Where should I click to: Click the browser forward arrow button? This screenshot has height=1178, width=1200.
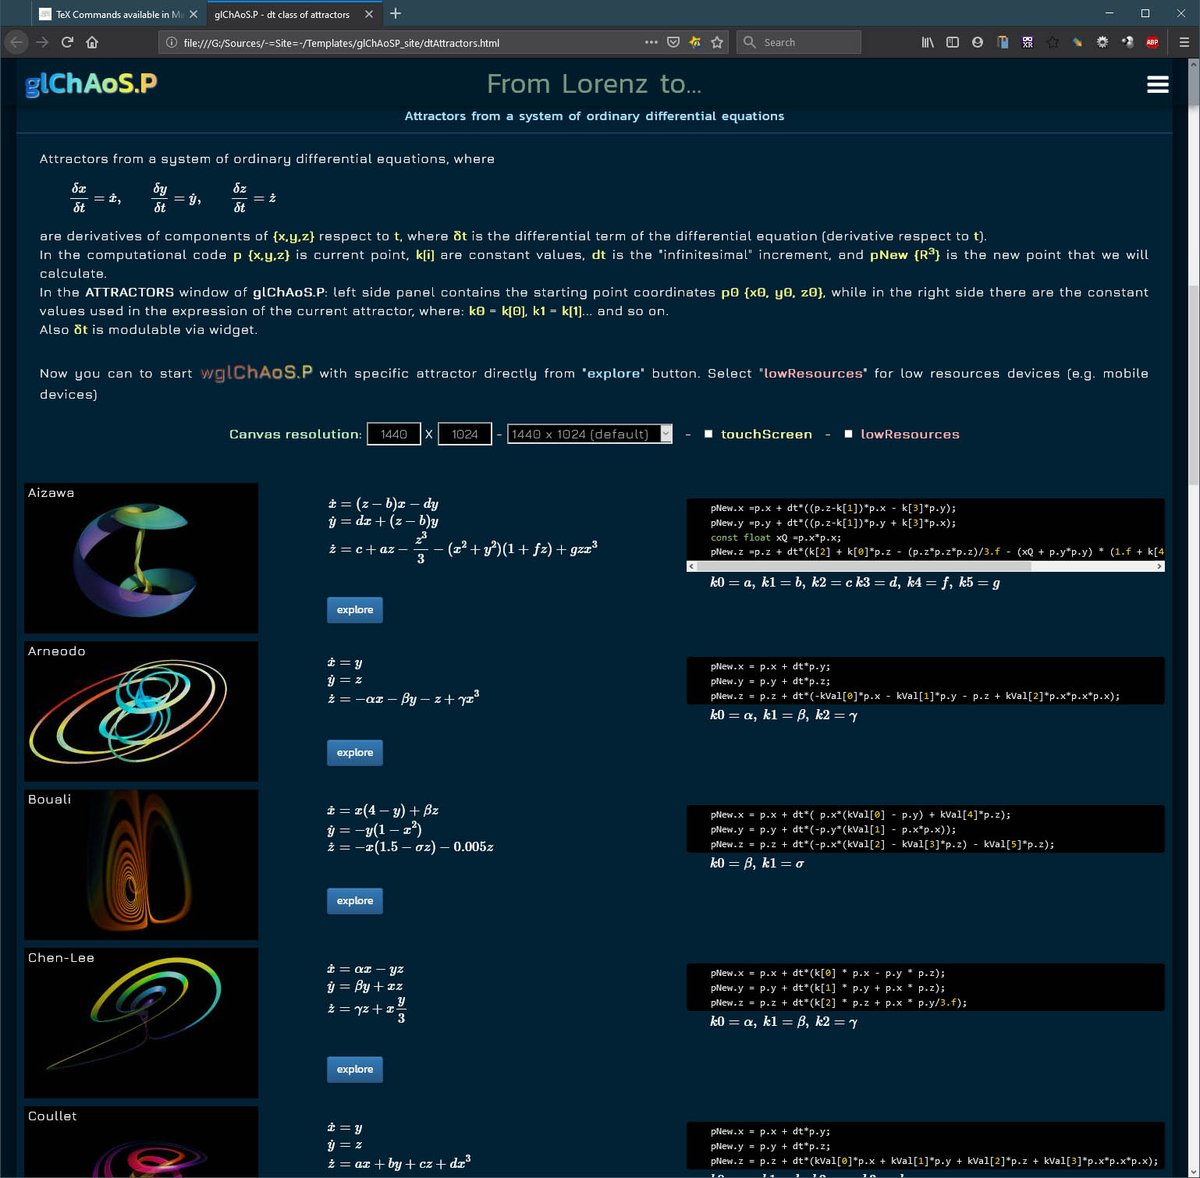(42, 42)
